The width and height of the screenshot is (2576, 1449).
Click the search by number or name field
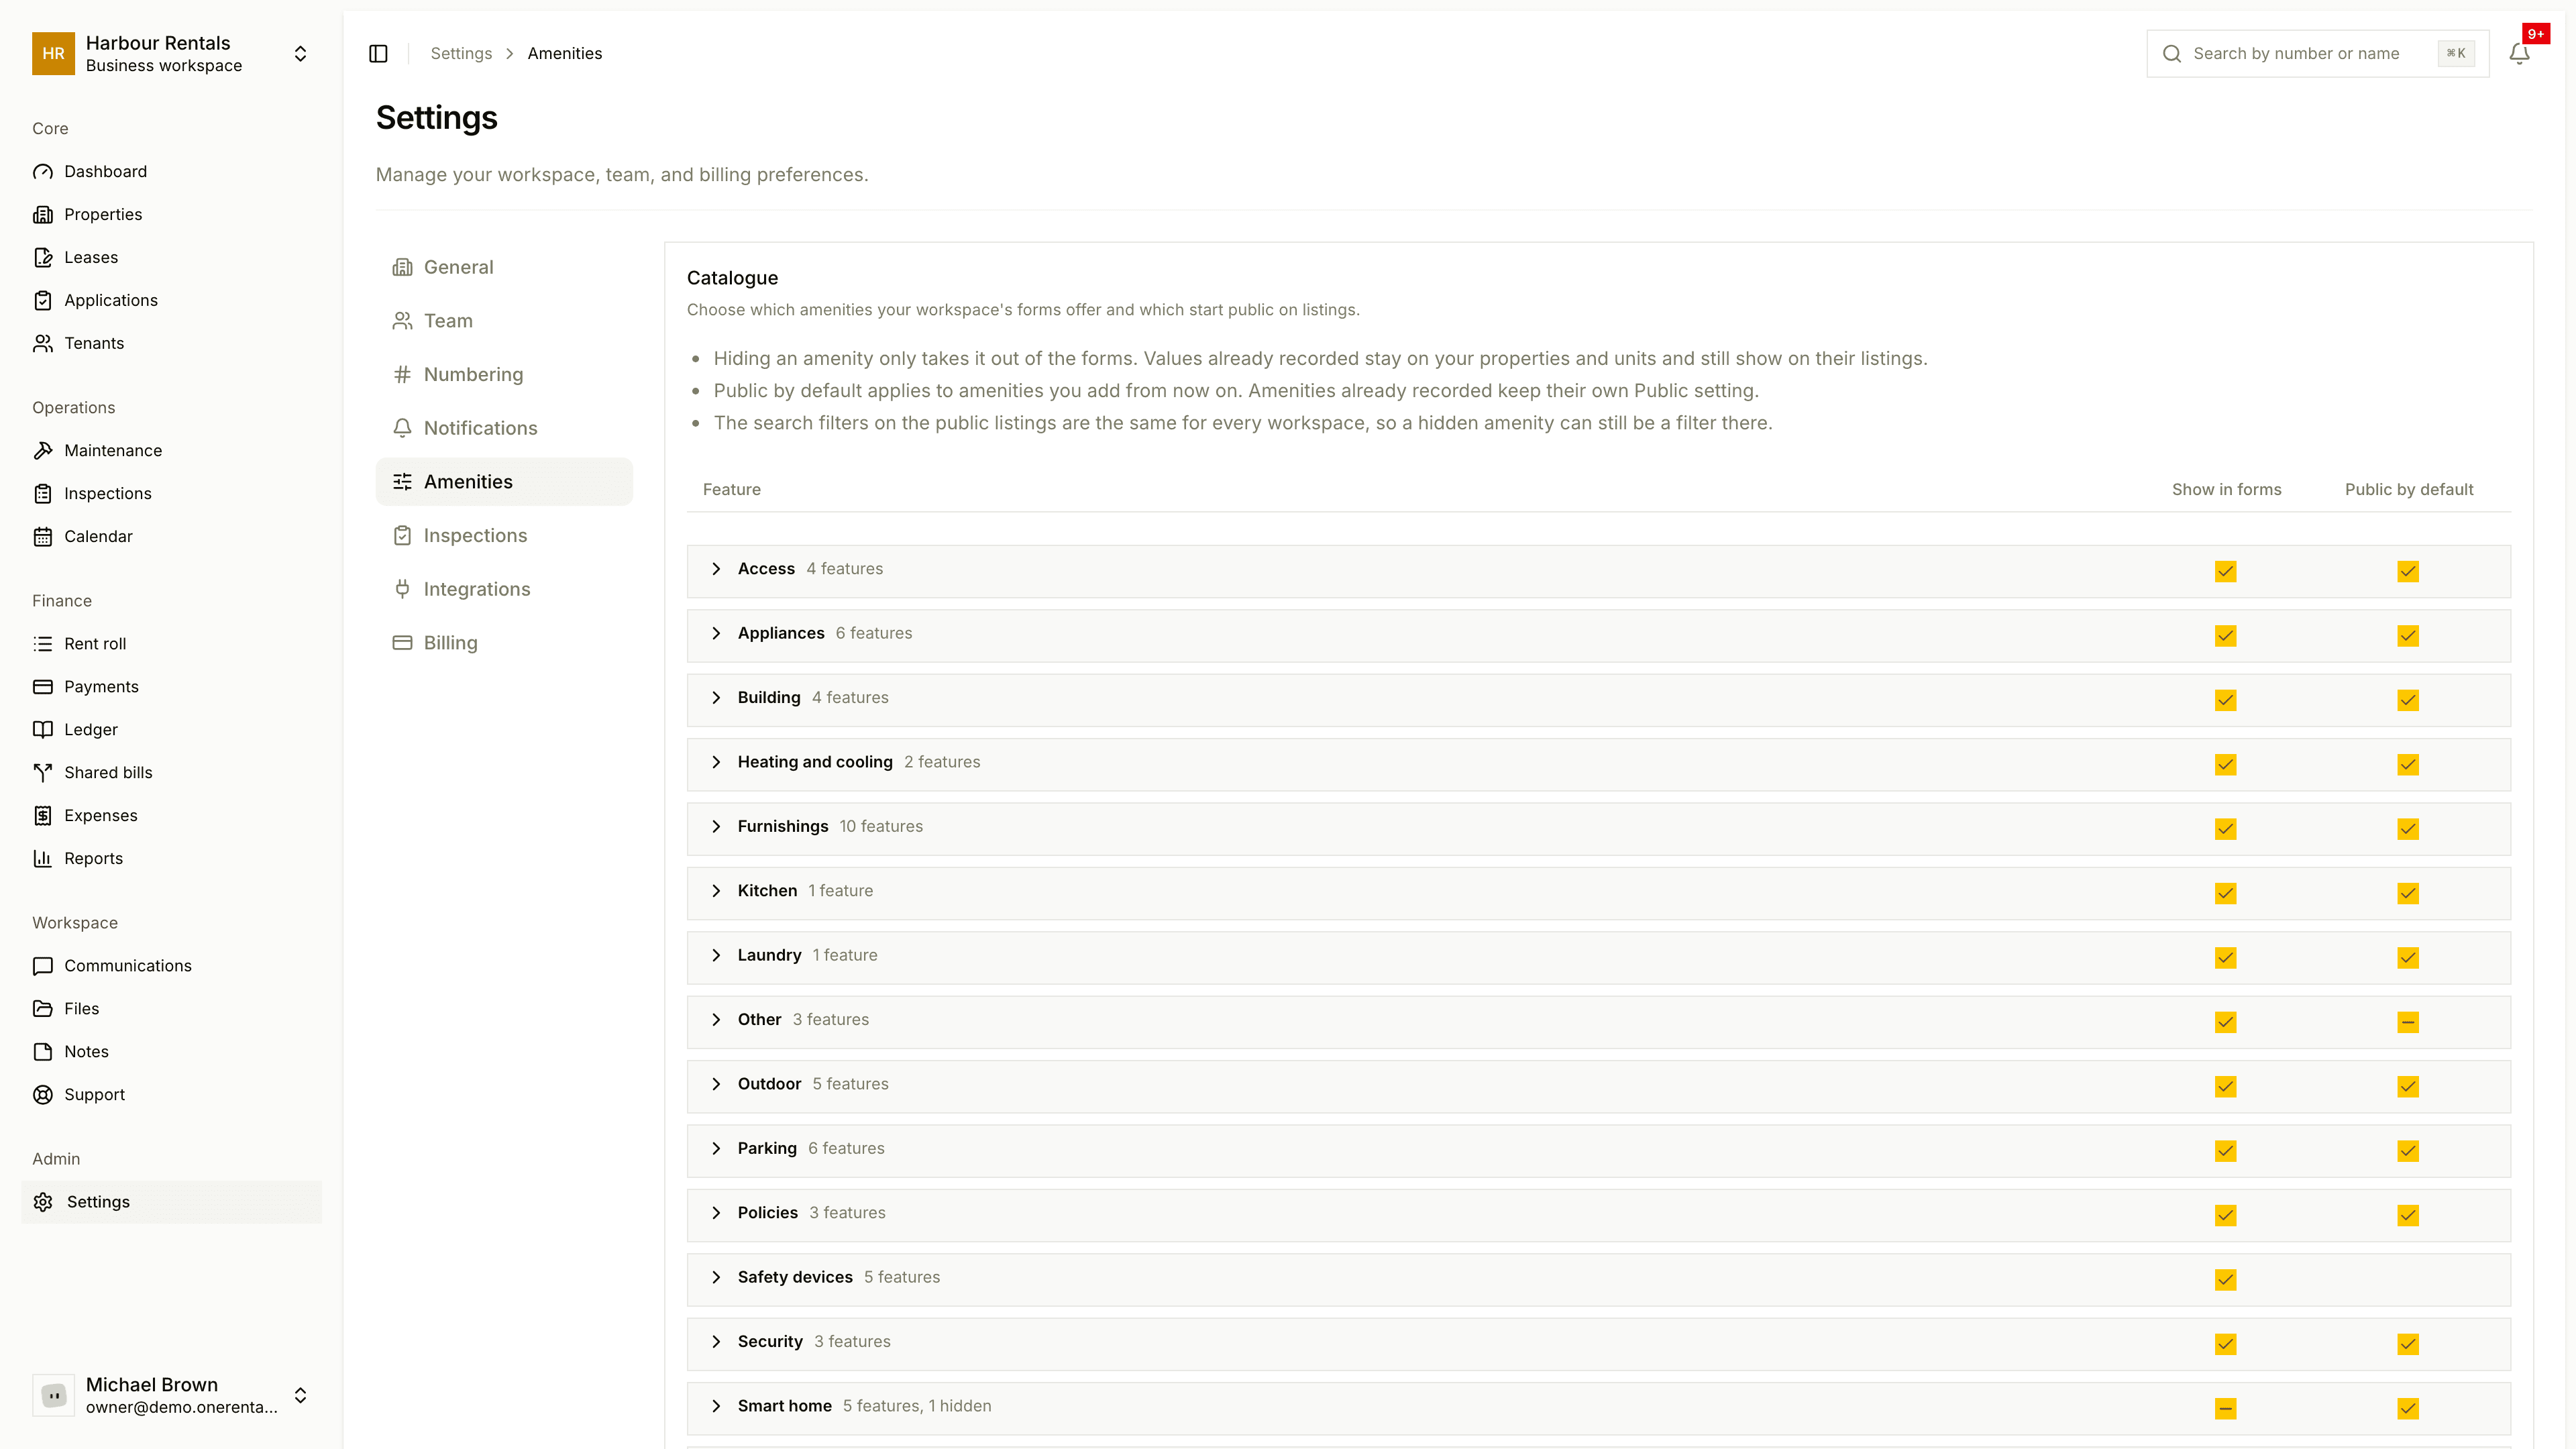coord(2317,54)
